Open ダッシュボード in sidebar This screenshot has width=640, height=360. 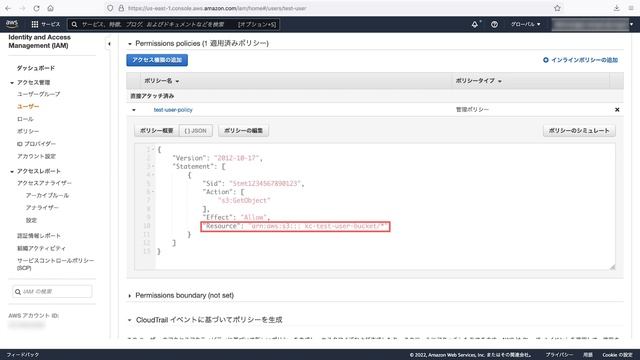36,68
